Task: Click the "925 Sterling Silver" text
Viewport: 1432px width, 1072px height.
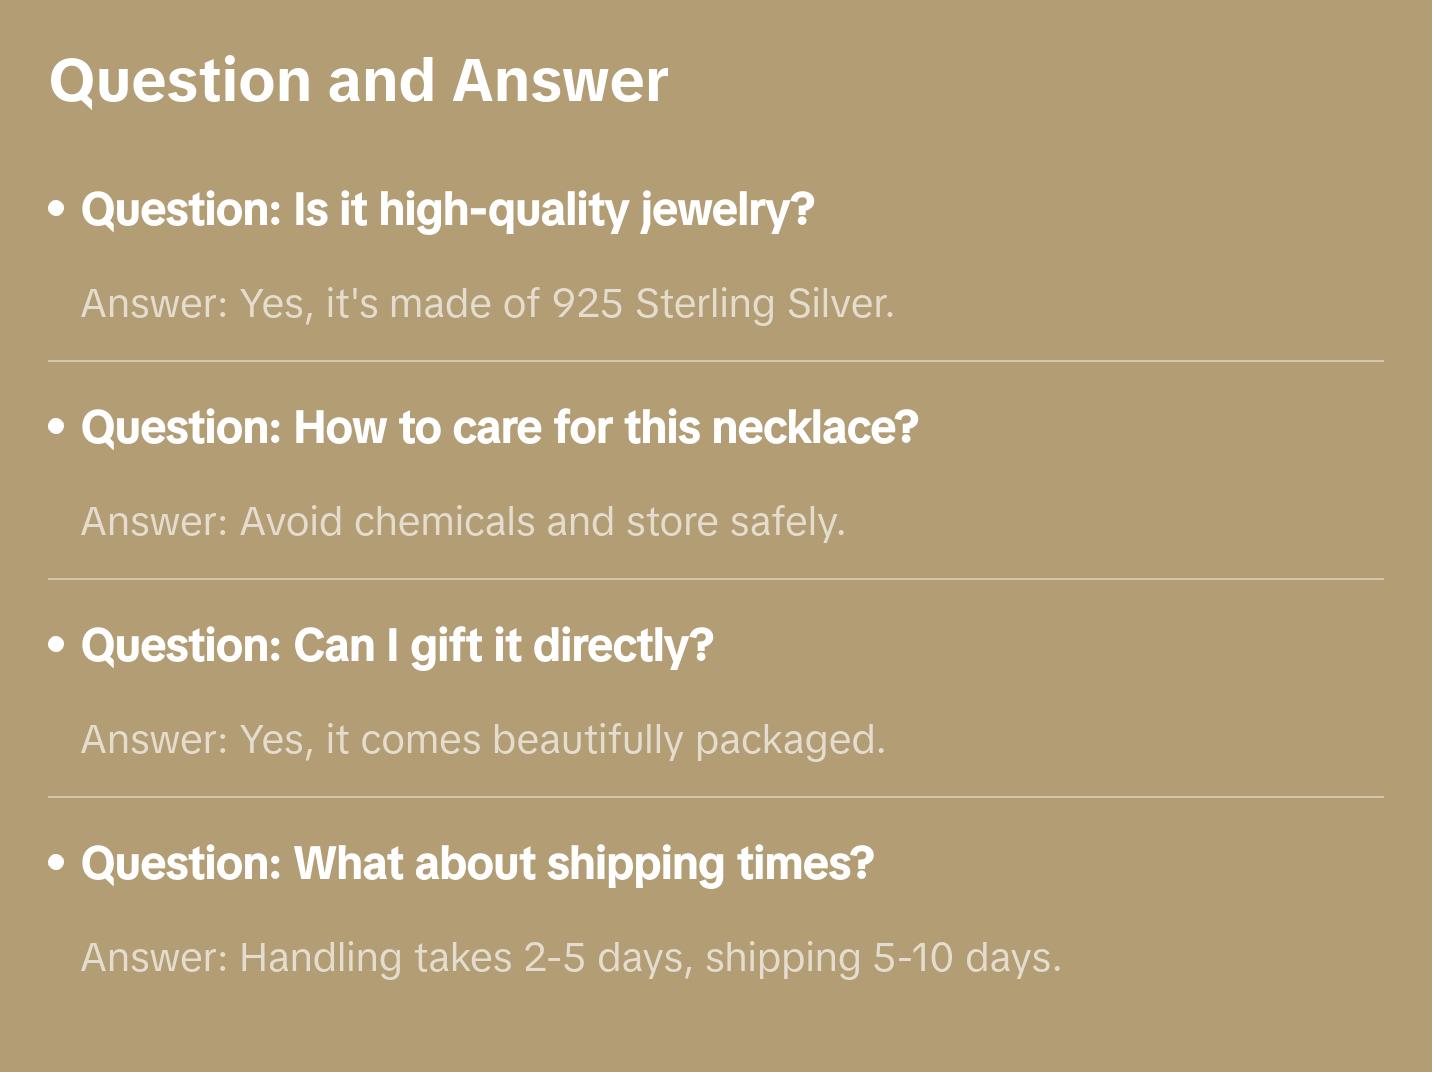Action: click(722, 303)
